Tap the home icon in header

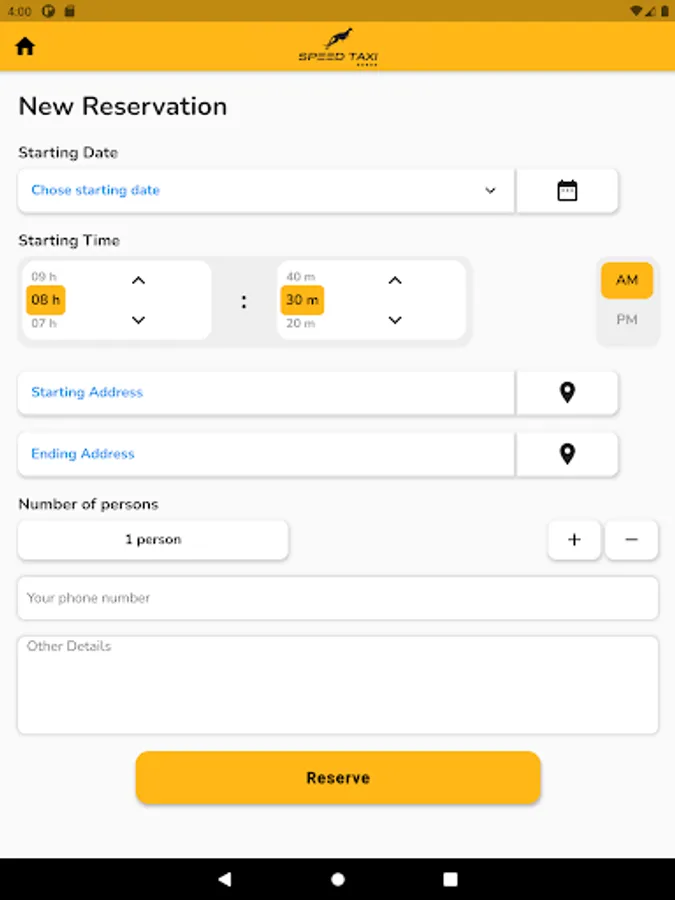coord(25,46)
